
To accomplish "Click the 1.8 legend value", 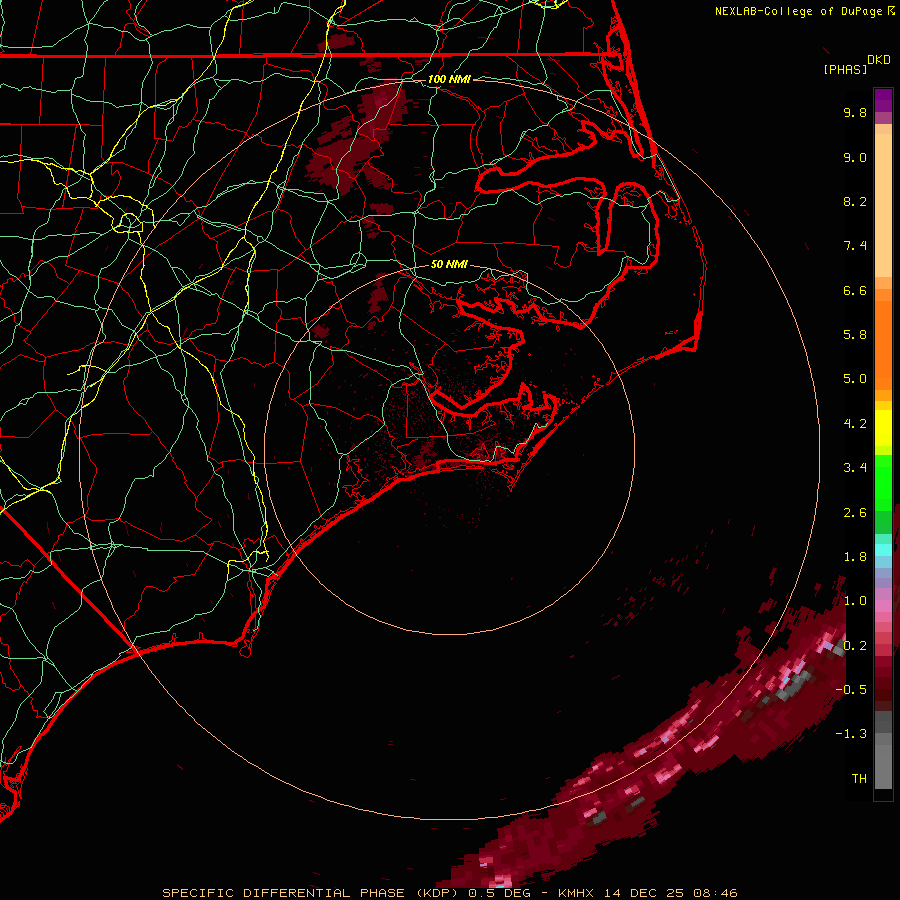I will tap(855, 557).
